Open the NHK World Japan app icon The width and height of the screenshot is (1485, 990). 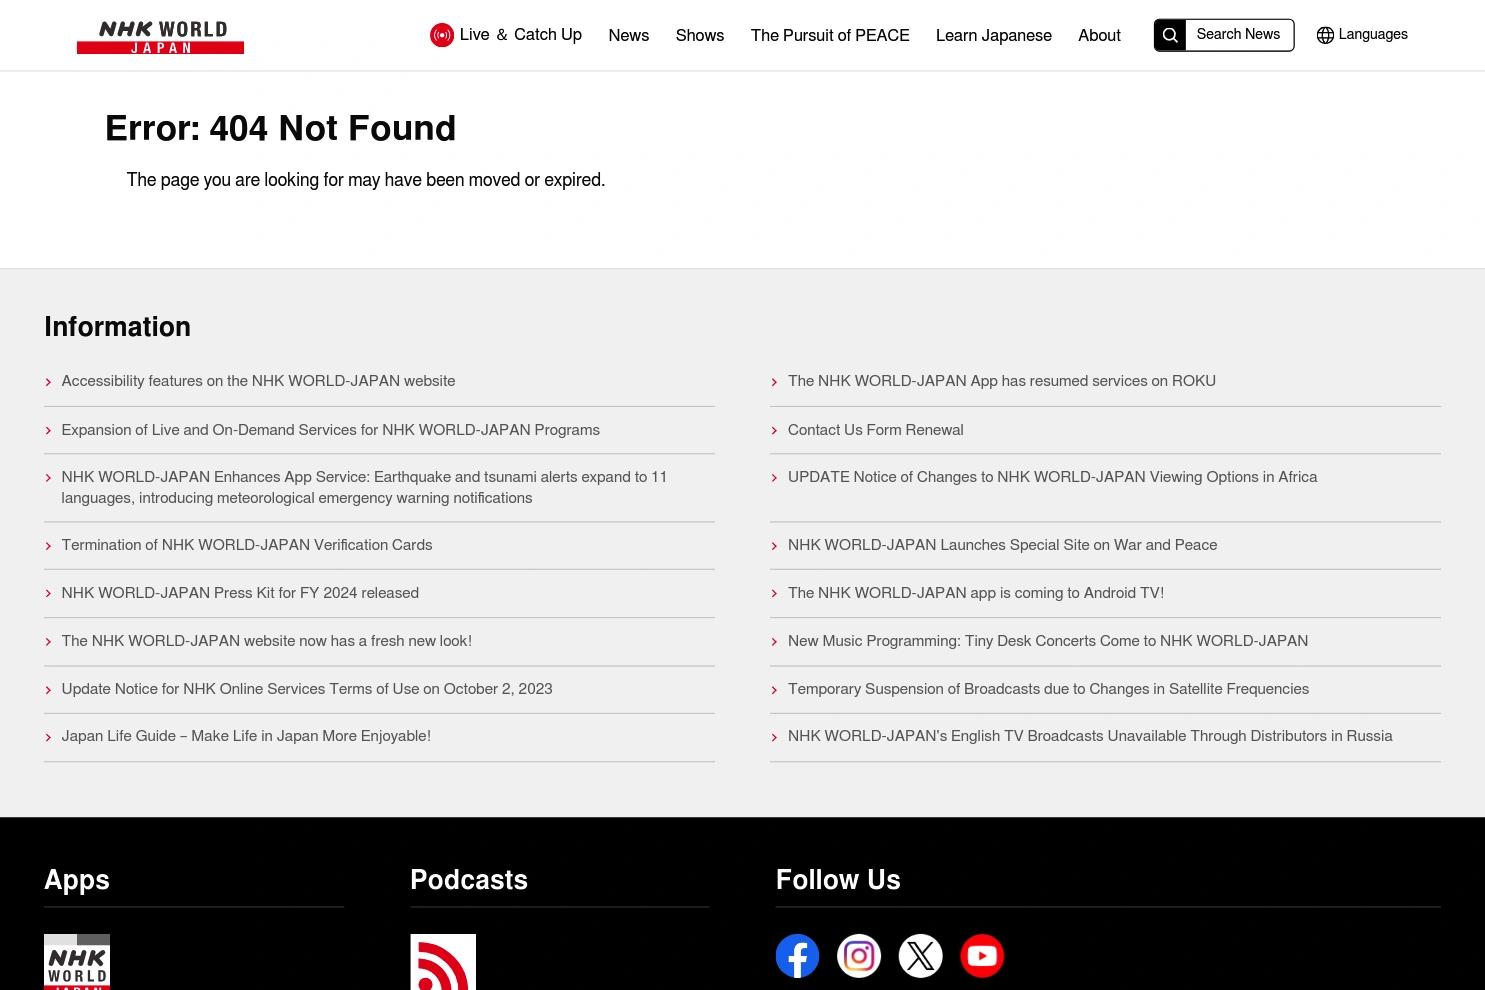coord(77,962)
